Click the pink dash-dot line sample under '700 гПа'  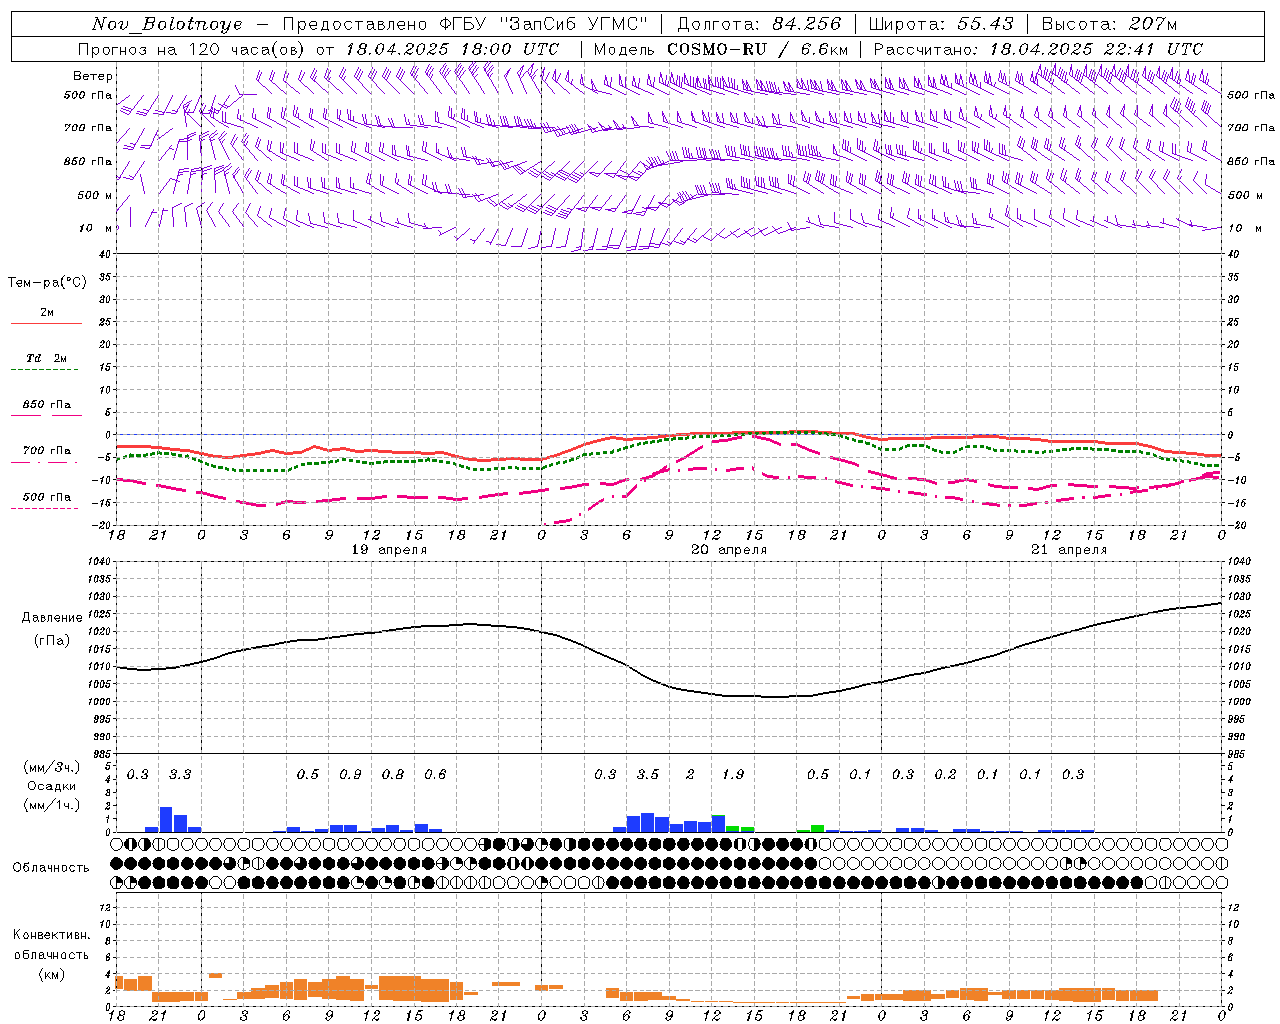[45, 462]
